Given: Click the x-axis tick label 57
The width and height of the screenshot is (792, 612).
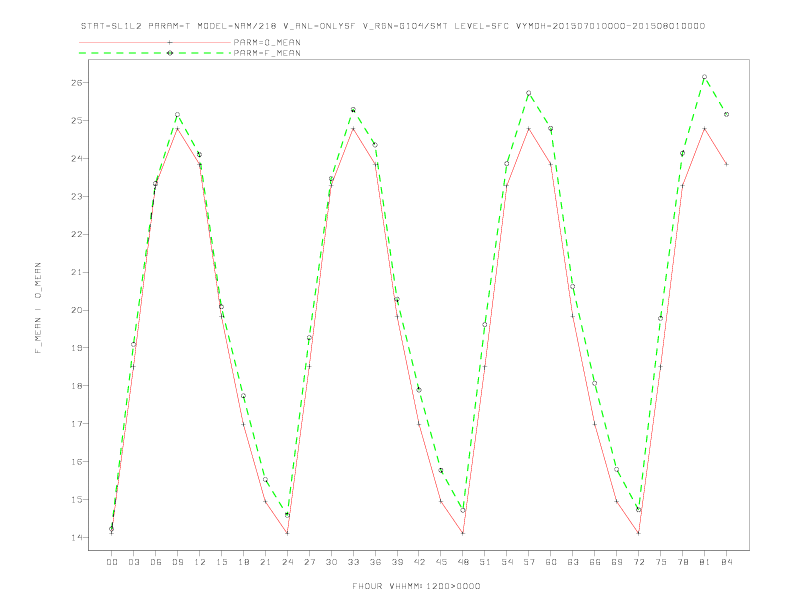Looking at the screenshot, I should point(529,562).
